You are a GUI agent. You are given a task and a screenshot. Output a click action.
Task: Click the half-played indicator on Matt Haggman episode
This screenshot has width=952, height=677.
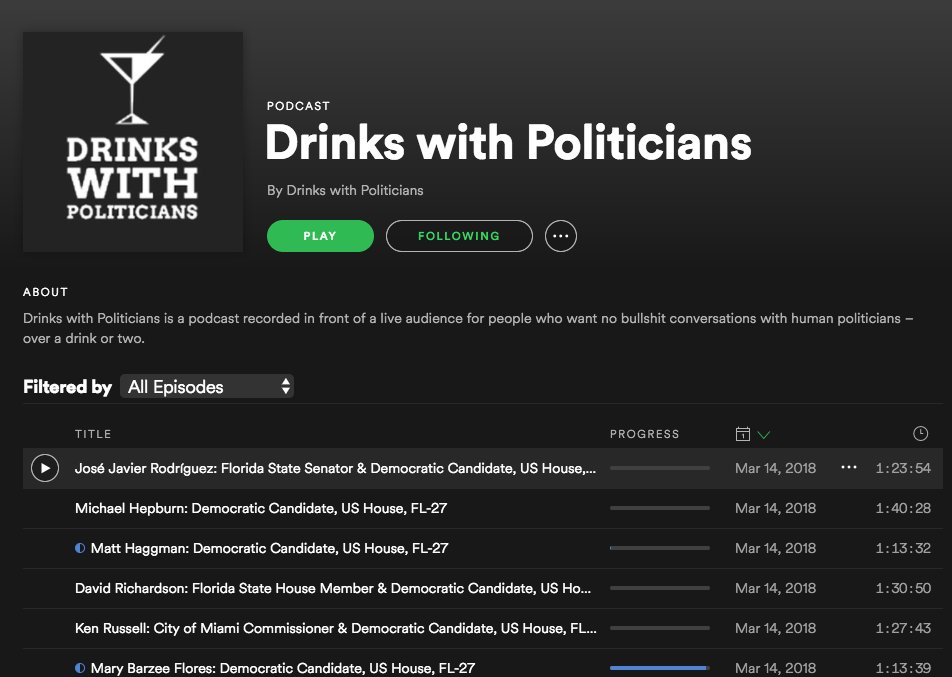tap(80, 548)
